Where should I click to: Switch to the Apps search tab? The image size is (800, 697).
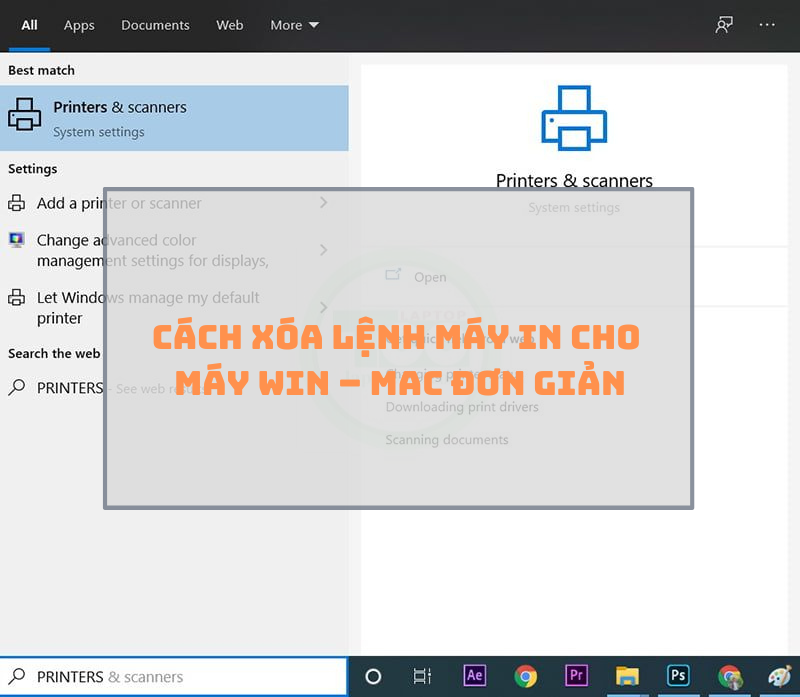coord(79,25)
